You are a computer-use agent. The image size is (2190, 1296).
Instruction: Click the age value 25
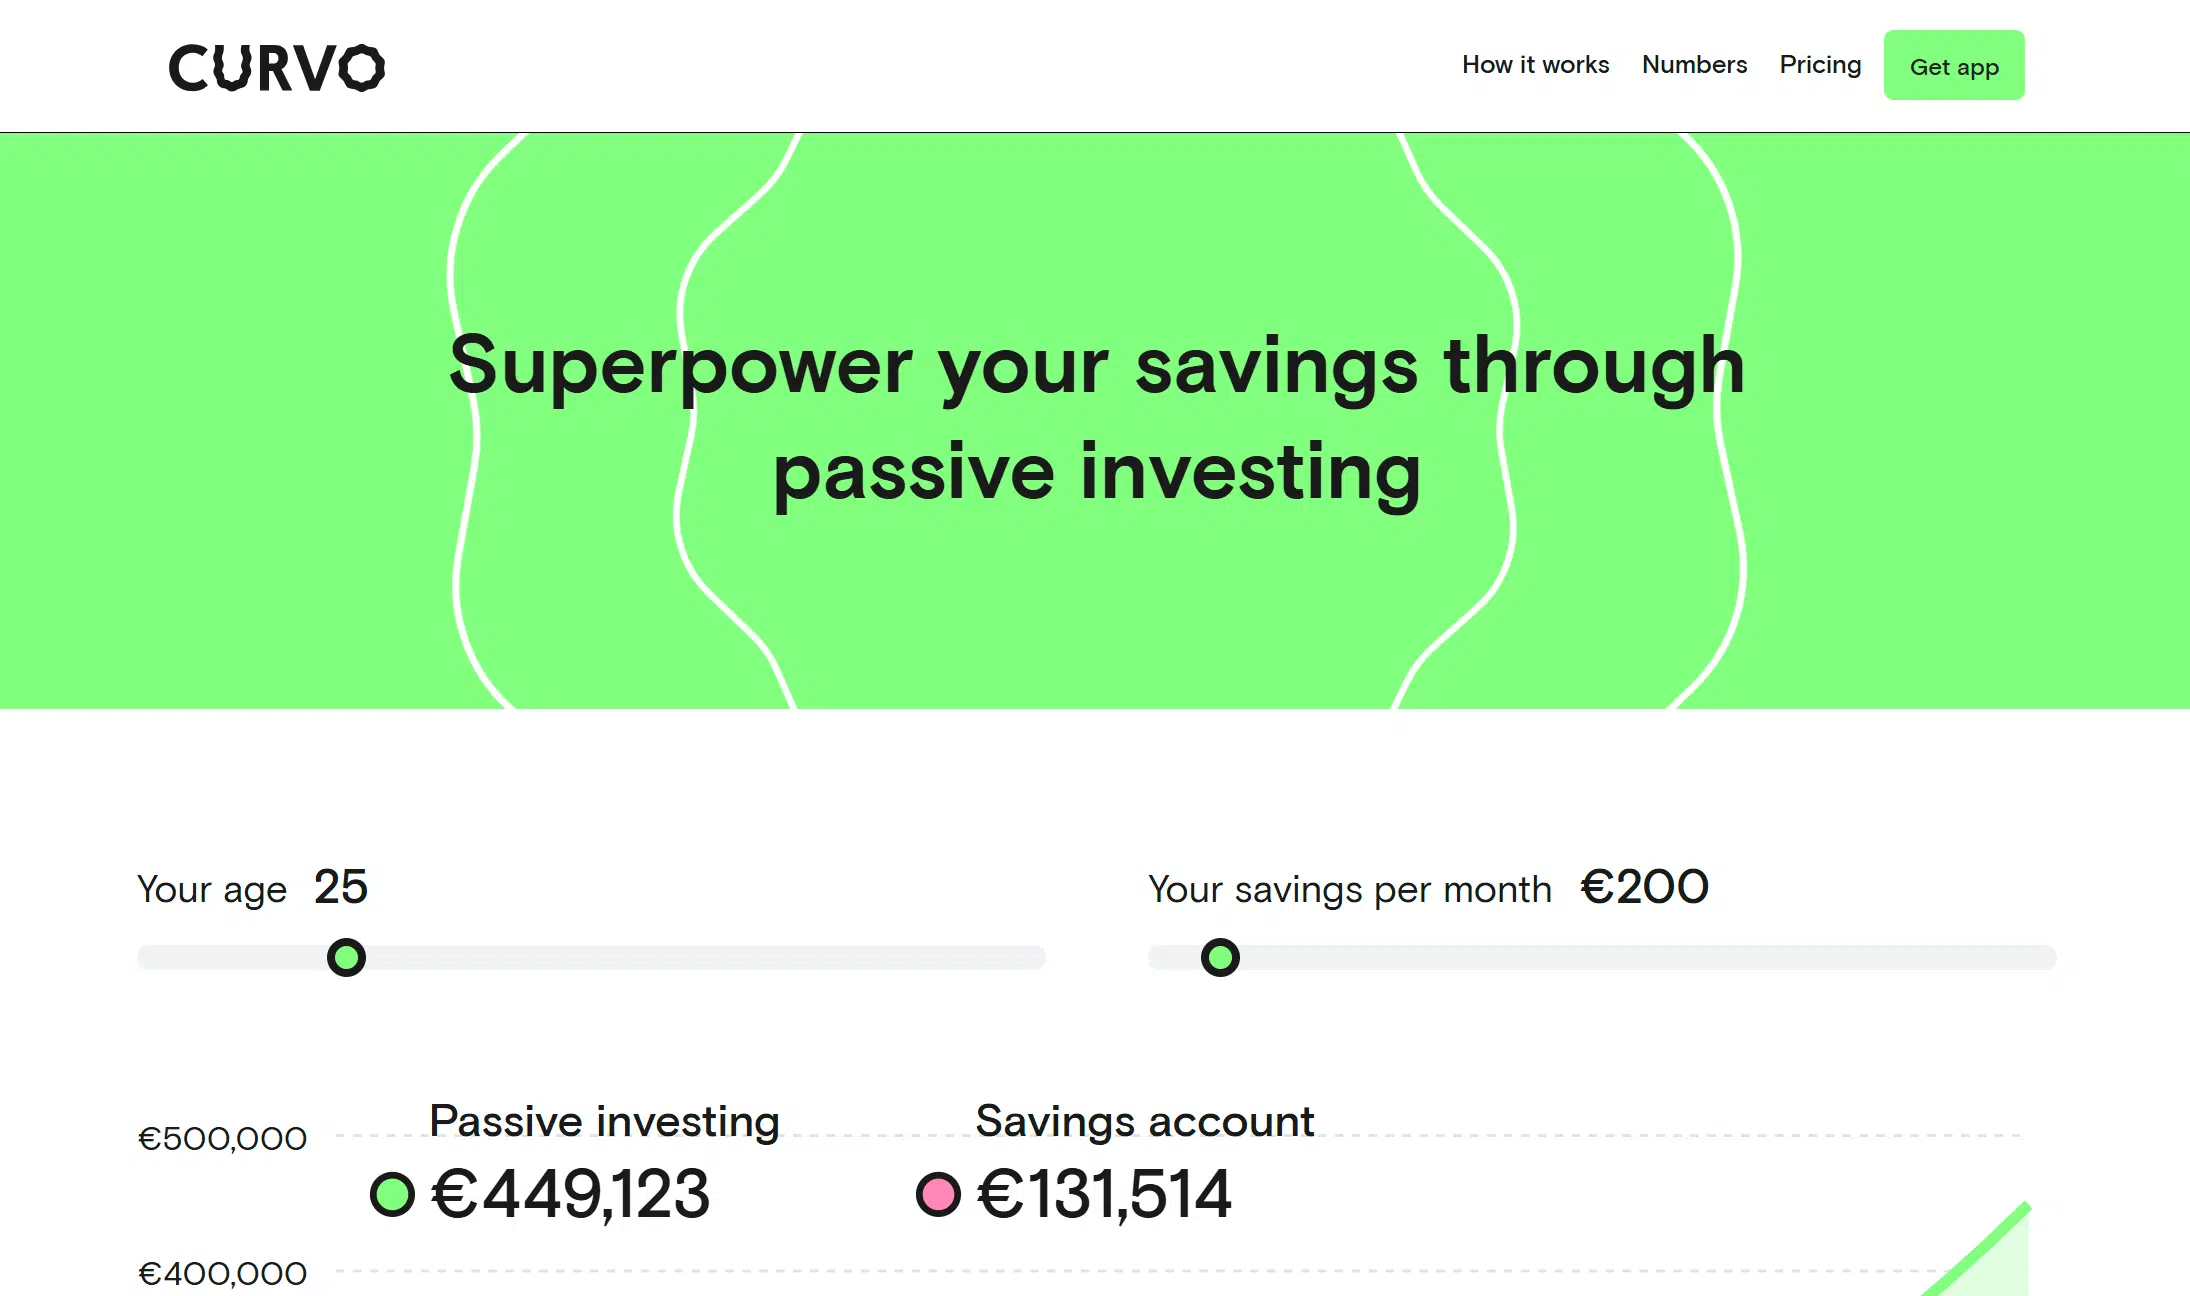click(341, 888)
